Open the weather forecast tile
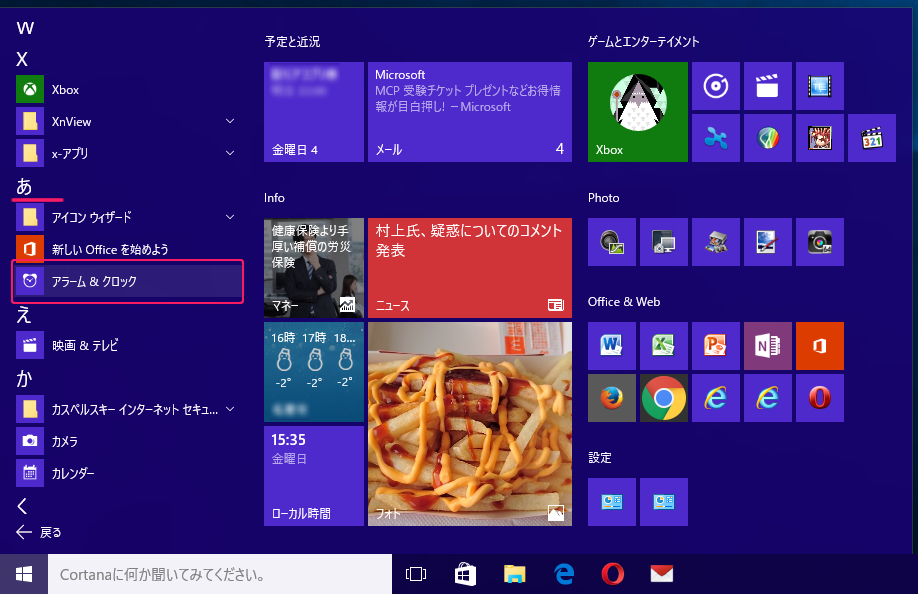This screenshot has width=918, height=594. pyautogui.click(x=314, y=372)
